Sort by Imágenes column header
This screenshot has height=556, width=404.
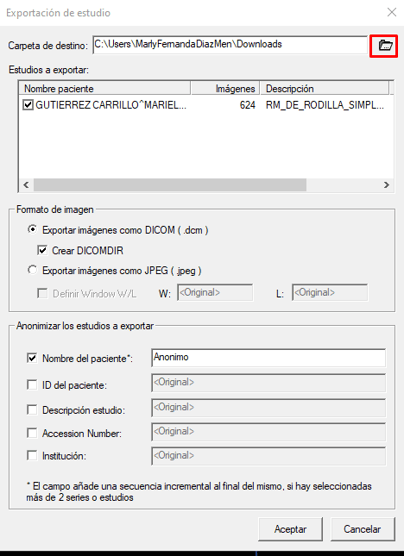[x=225, y=88]
